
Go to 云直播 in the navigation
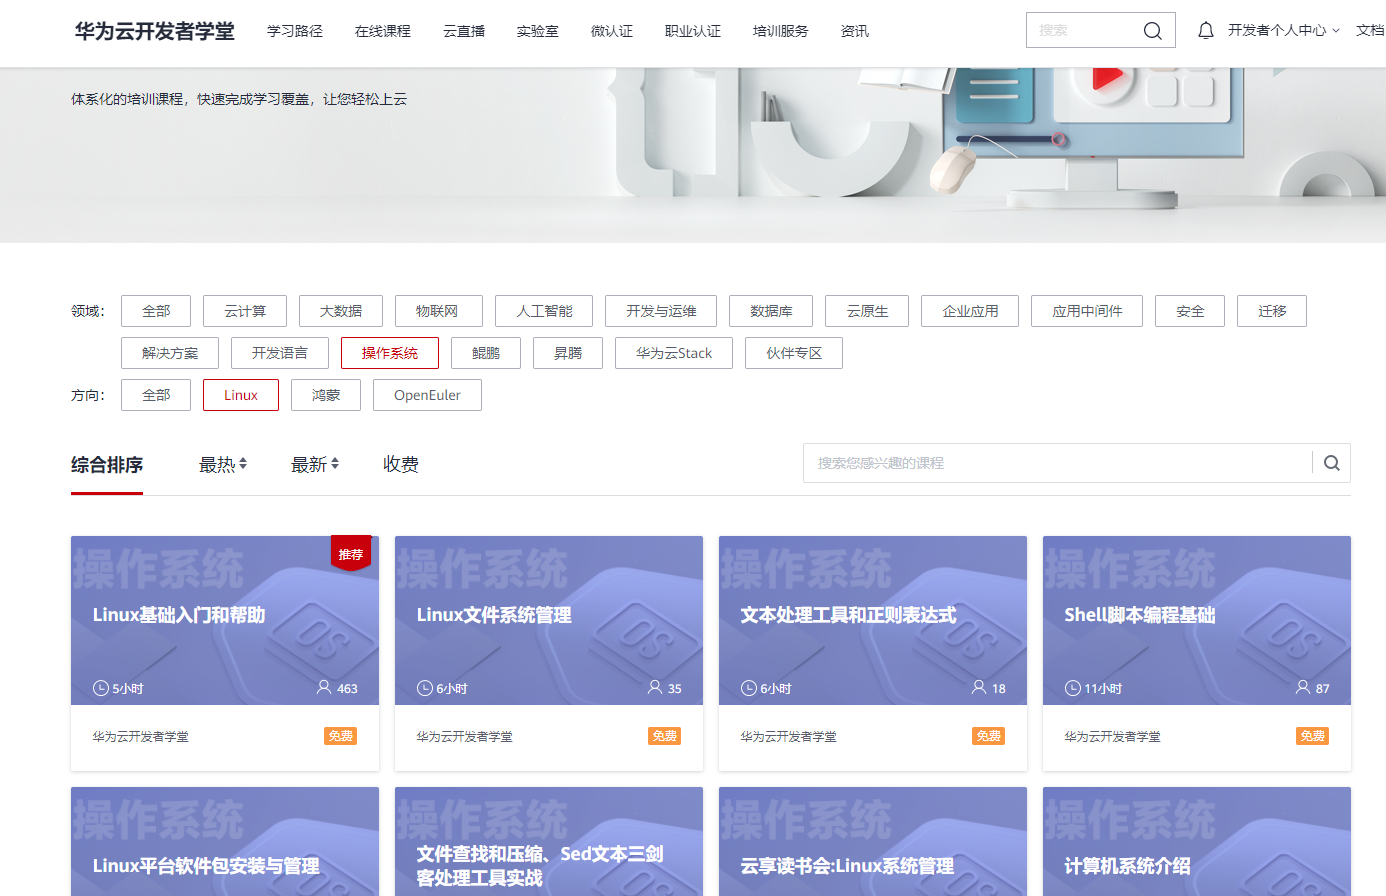(x=464, y=31)
